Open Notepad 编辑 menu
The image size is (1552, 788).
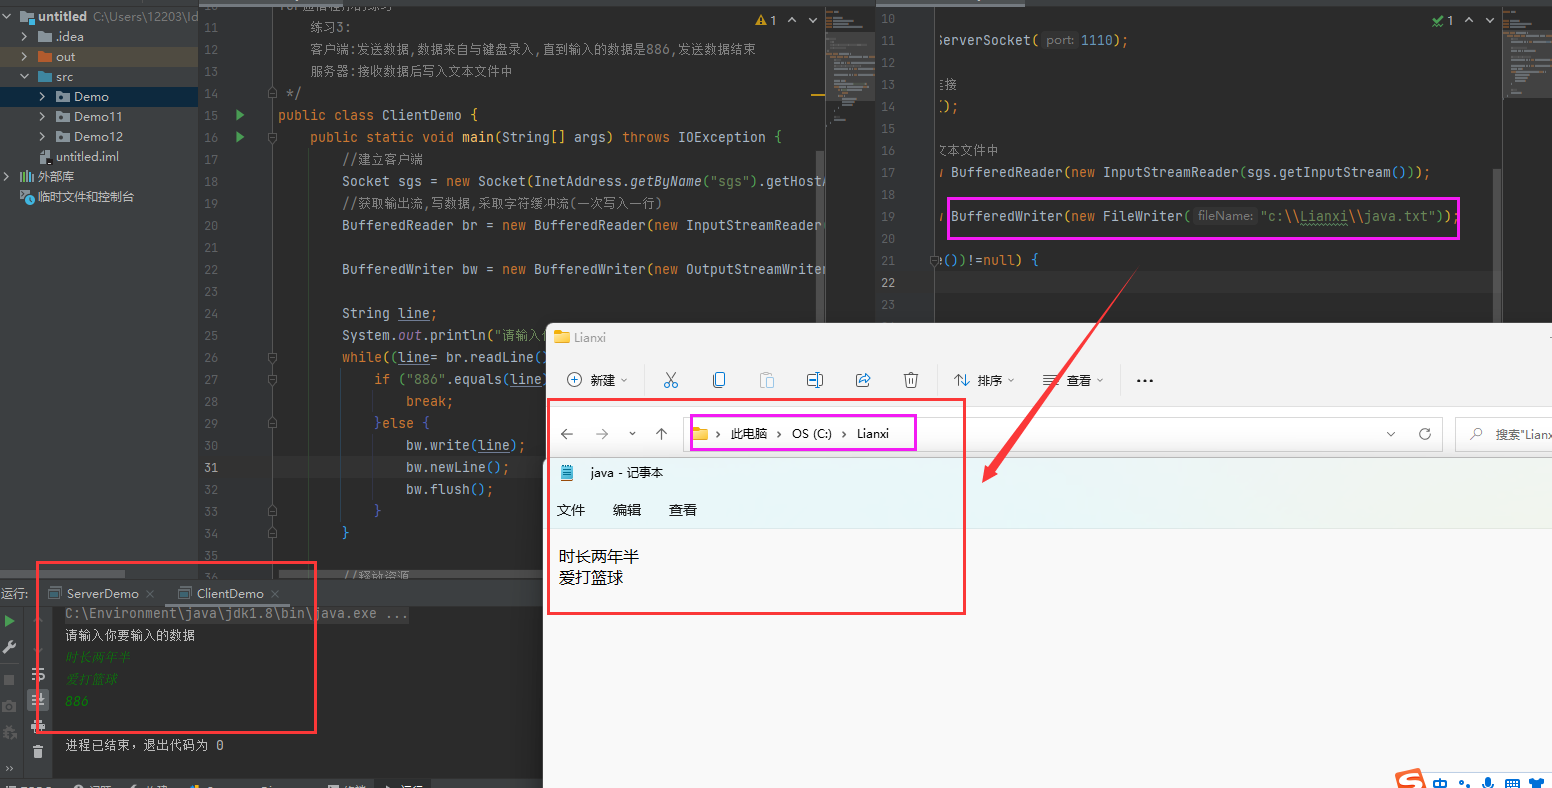[627, 510]
